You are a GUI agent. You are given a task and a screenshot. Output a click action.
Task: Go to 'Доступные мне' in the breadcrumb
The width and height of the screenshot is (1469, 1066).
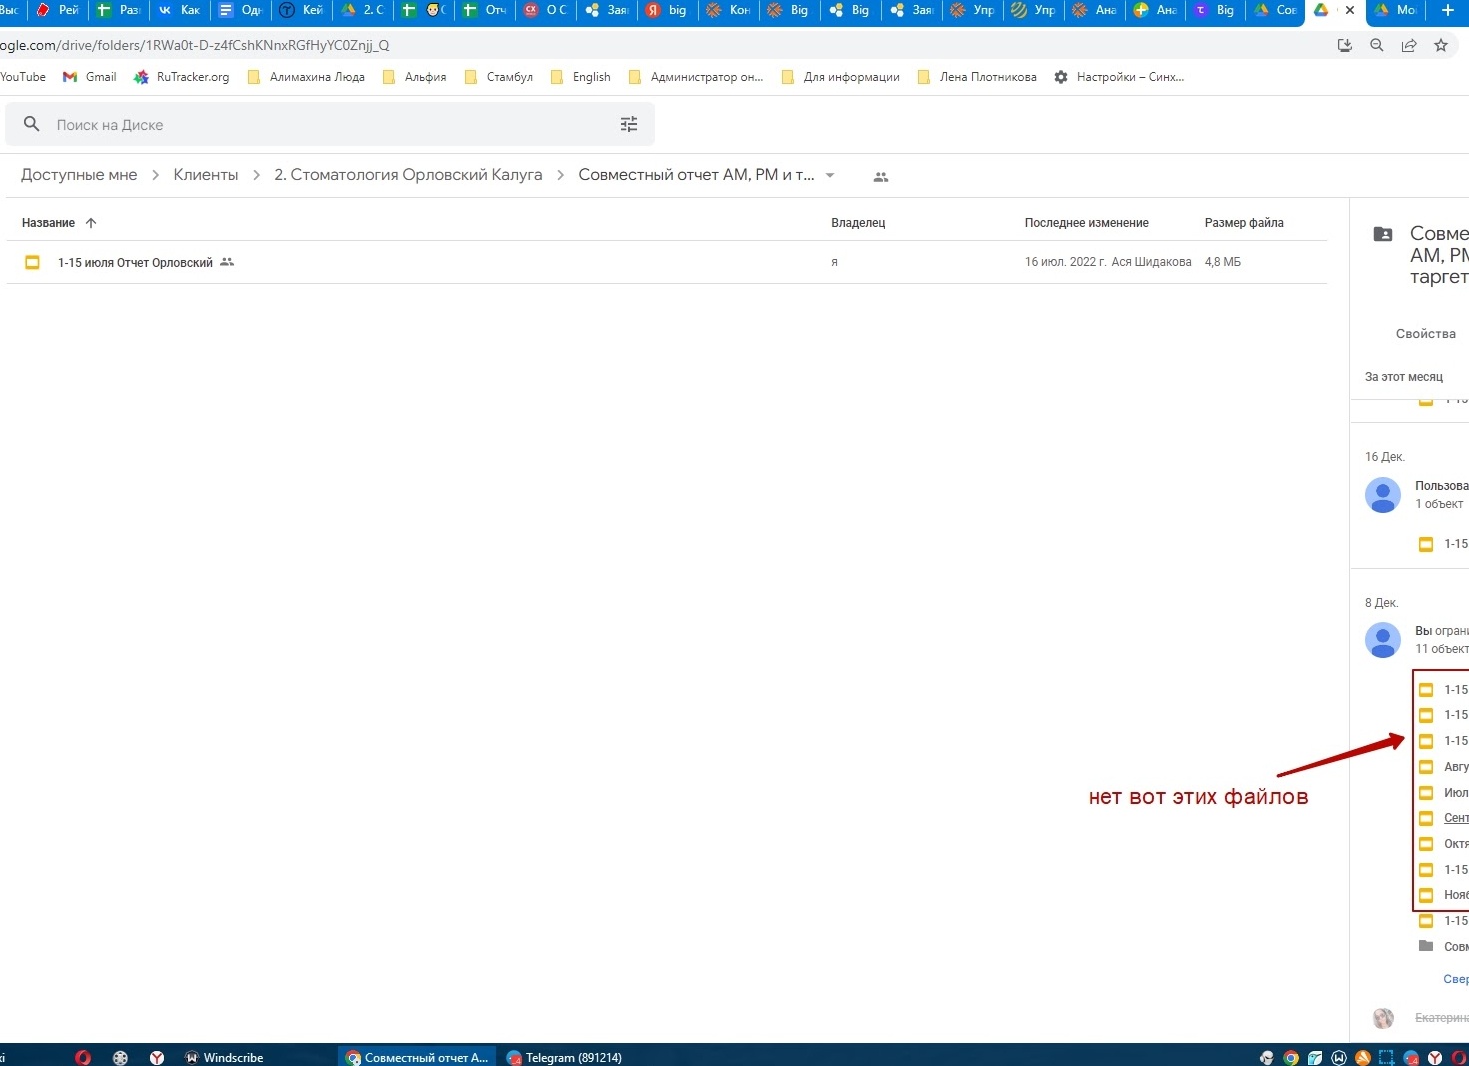(x=79, y=175)
